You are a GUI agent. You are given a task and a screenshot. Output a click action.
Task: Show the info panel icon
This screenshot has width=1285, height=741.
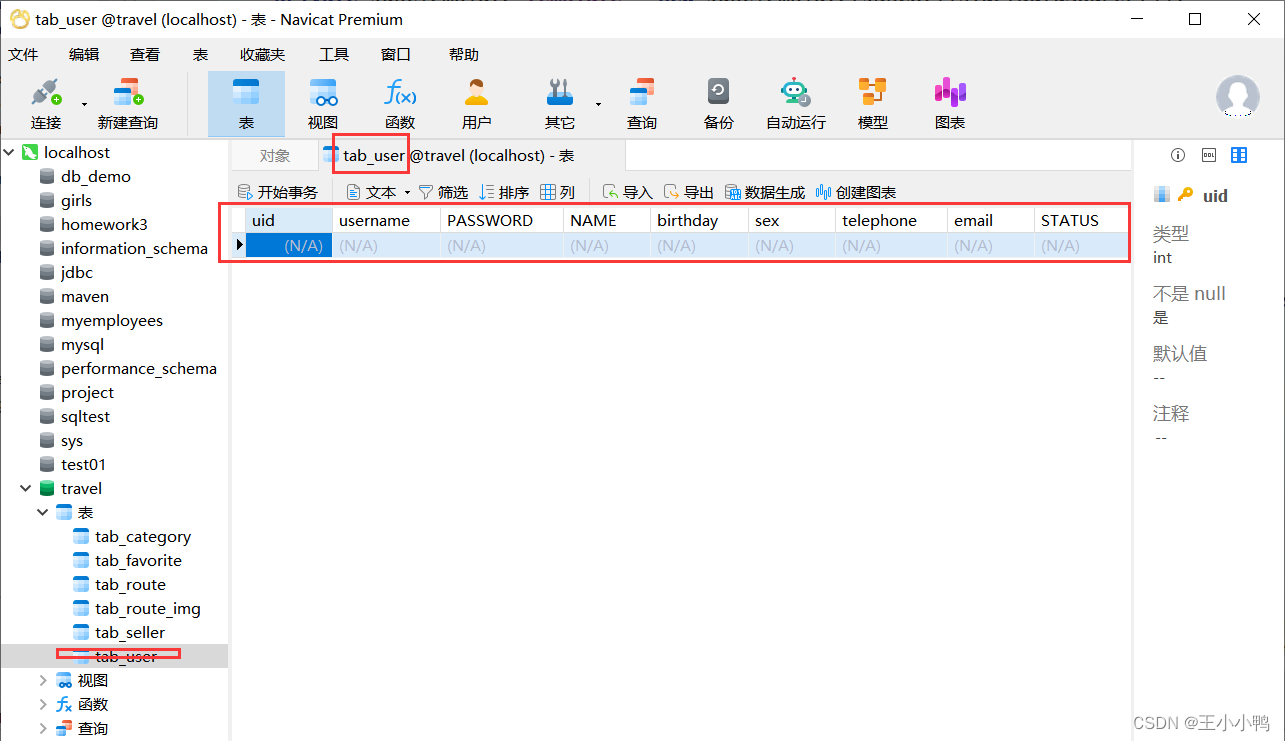point(1178,155)
